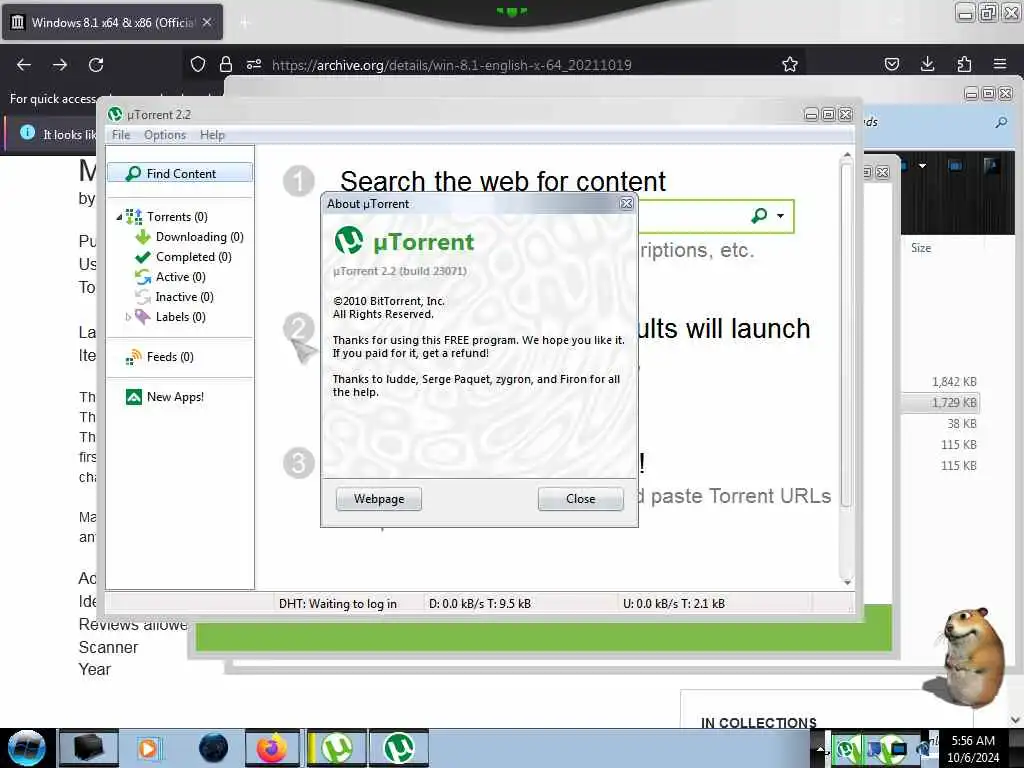The height and width of the screenshot is (768, 1024).
Task: Click µTorrent 2.2 title bar icon
Action: (116, 114)
